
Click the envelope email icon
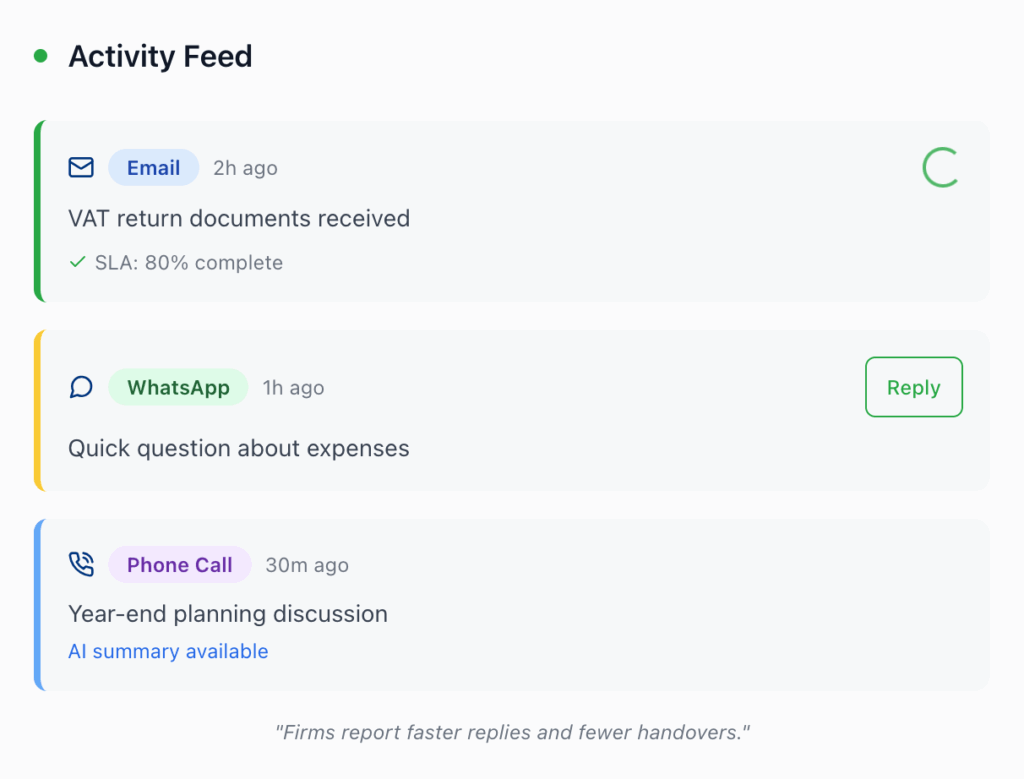(x=81, y=168)
